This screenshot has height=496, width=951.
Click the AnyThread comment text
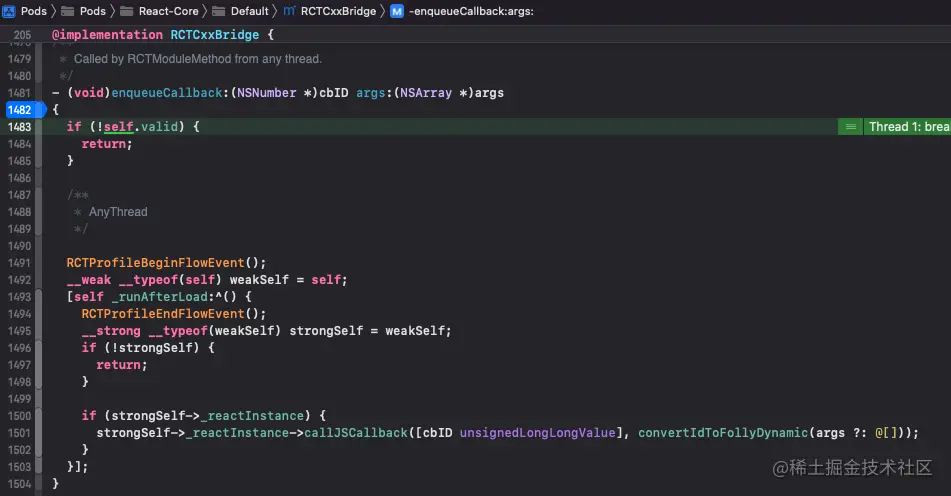(x=118, y=212)
